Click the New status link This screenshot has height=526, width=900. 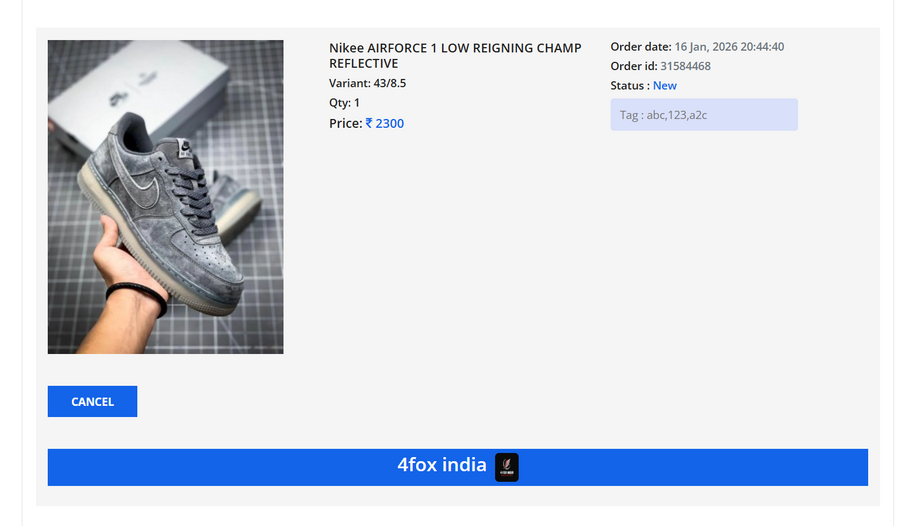tap(665, 86)
